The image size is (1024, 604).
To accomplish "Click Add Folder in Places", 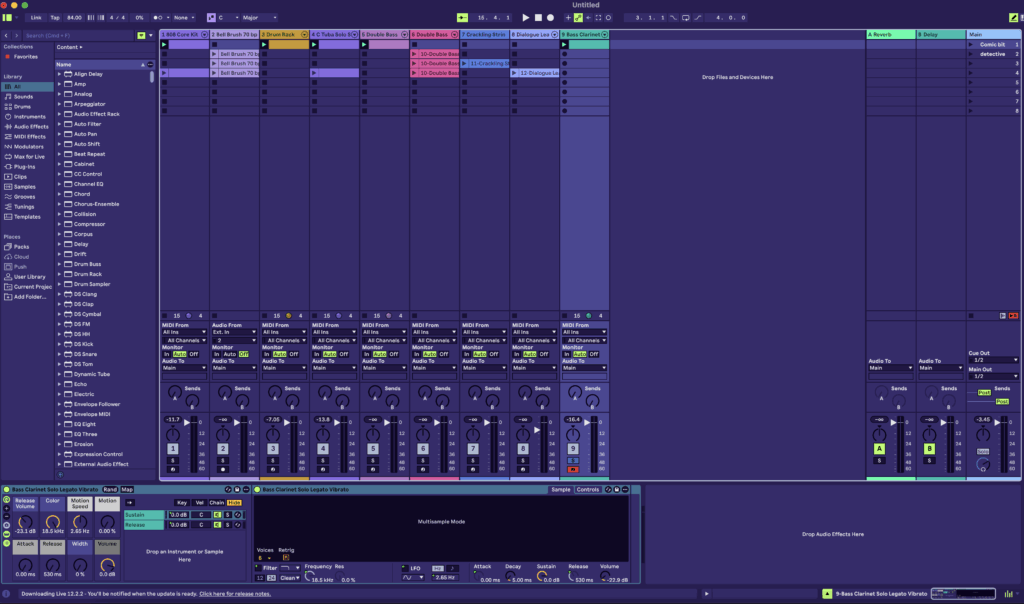I will point(27,297).
